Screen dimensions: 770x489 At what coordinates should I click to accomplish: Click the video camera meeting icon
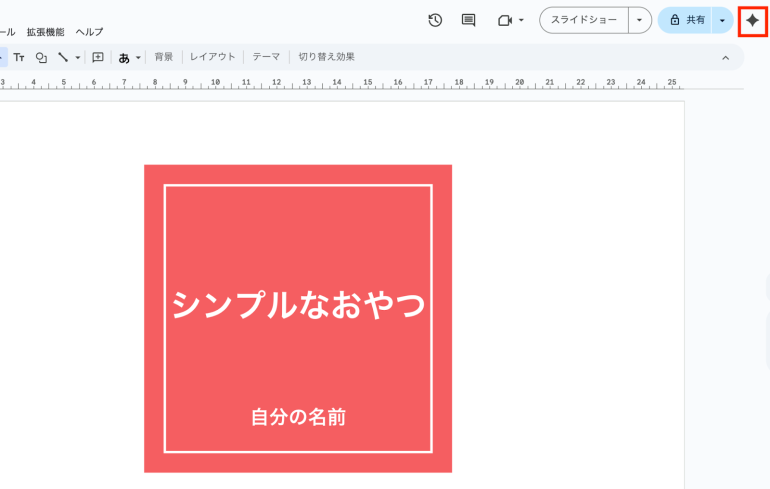pyautogui.click(x=505, y=21)
